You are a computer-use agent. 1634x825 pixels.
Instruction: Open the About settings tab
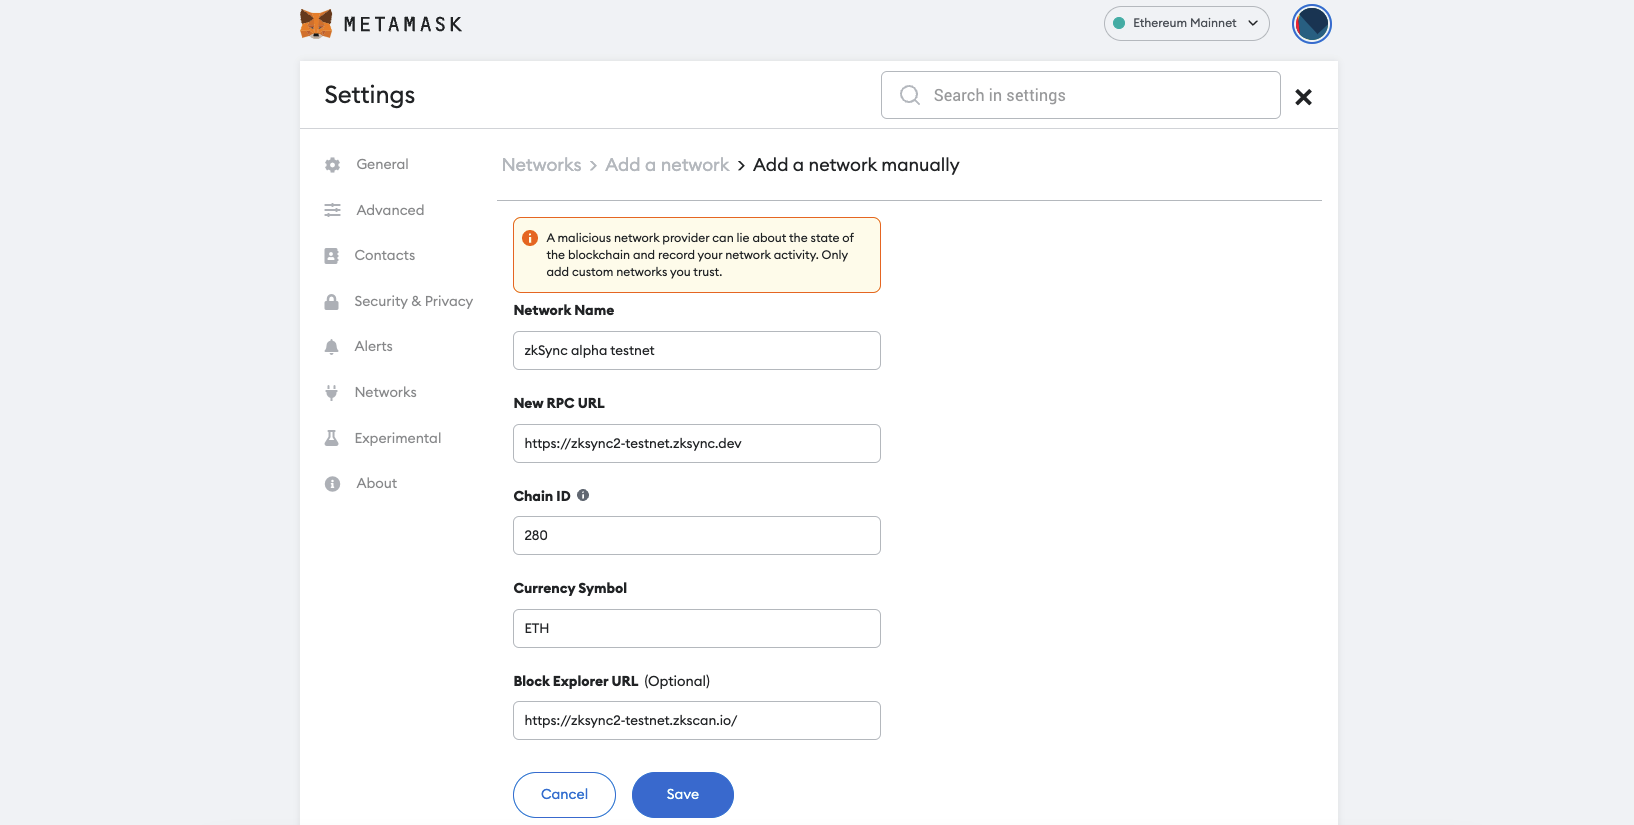[376, 483]
